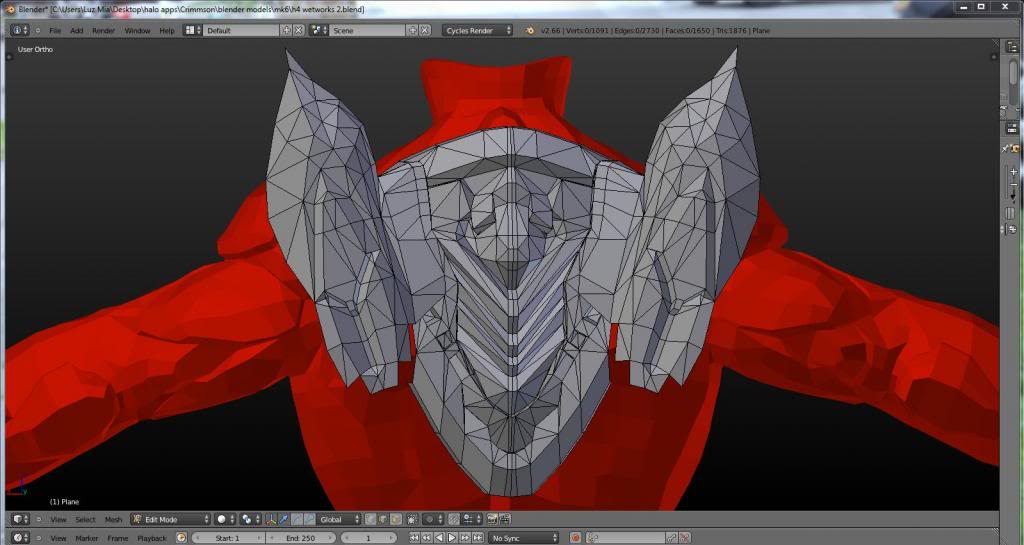The image size is (1024, 545).
Task: Toggle snap during transform
Action: coord(454,520)
